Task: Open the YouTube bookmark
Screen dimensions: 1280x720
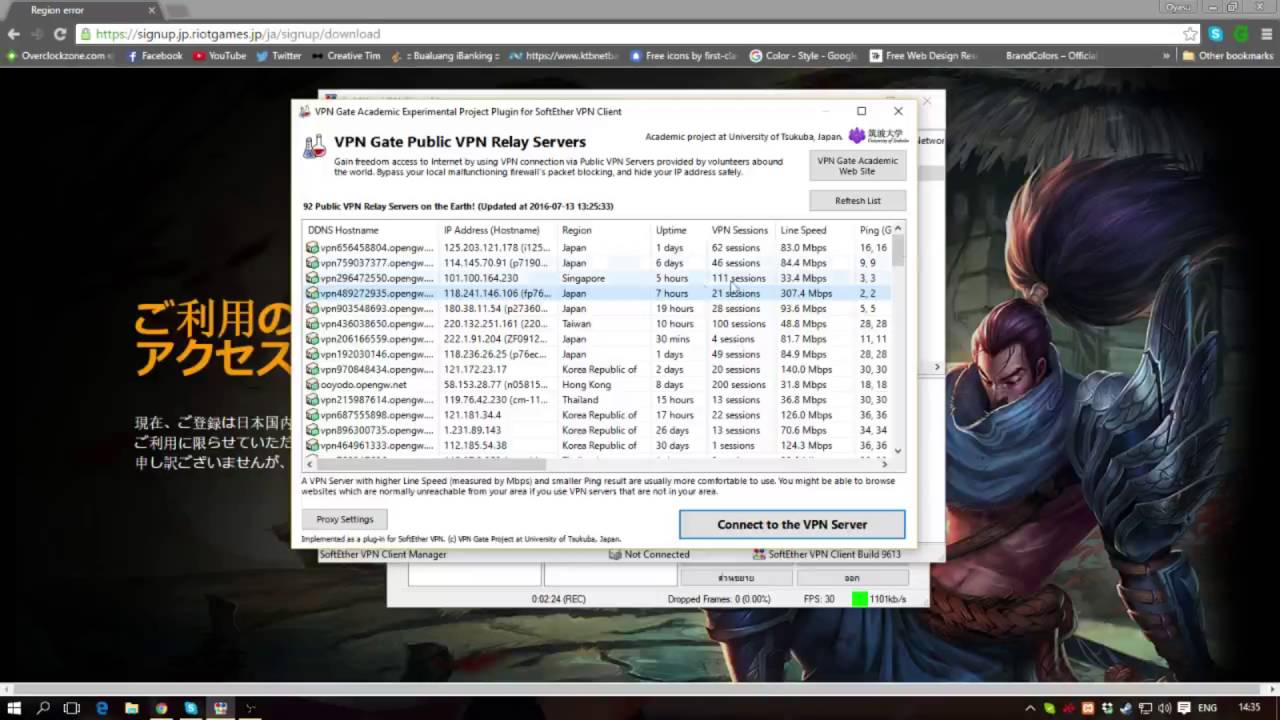Action: [x=219, y=56]
